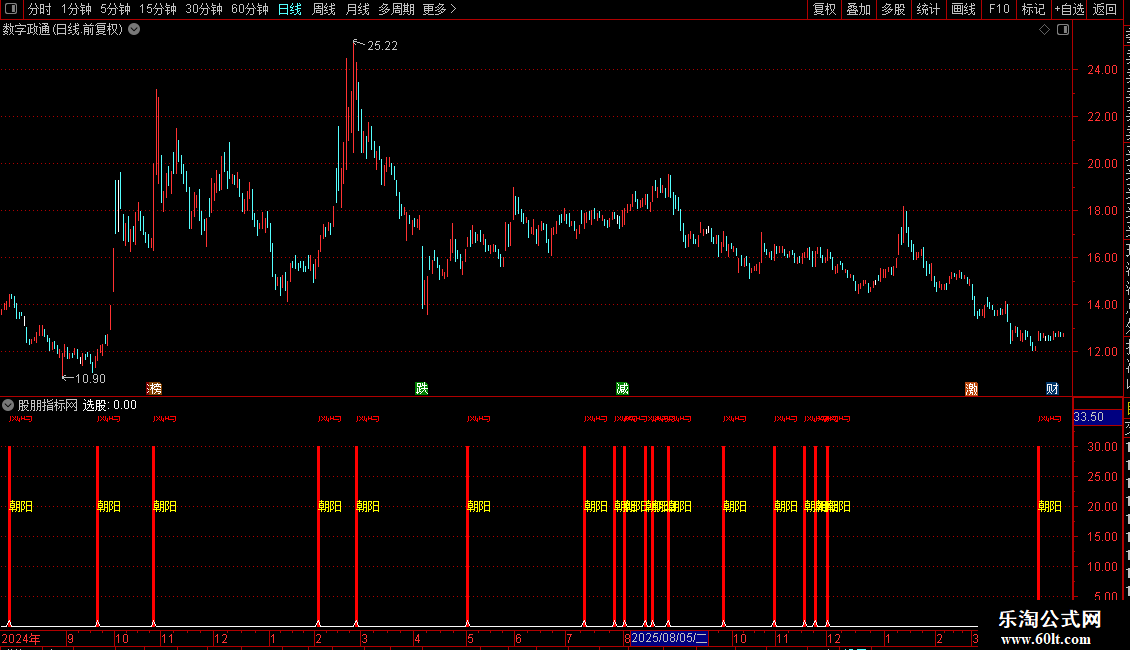The height and width of the screenshot is (650, 1130).
Task: Click the orange 榜 event marker
Action: coord(154,389)
